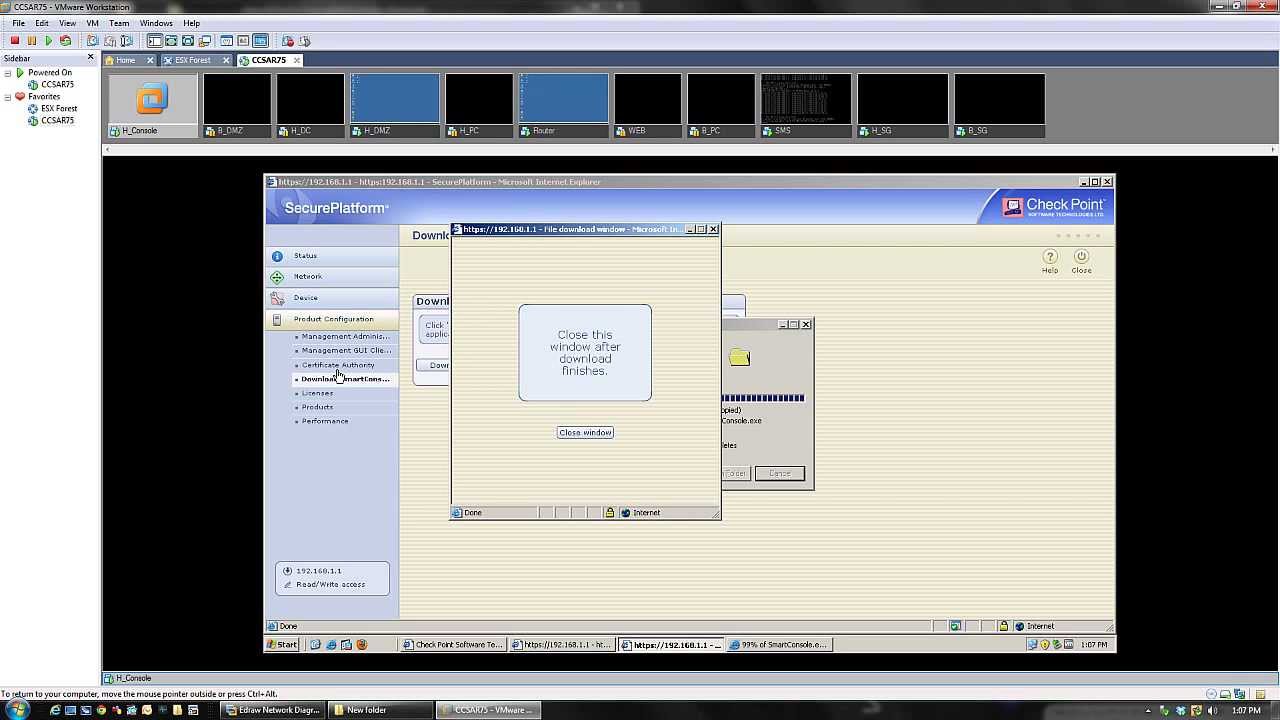Screen dimensions: 1280x720
Task: Open the Edit menu
Action: pyautogui.click(x=42, y=23)
